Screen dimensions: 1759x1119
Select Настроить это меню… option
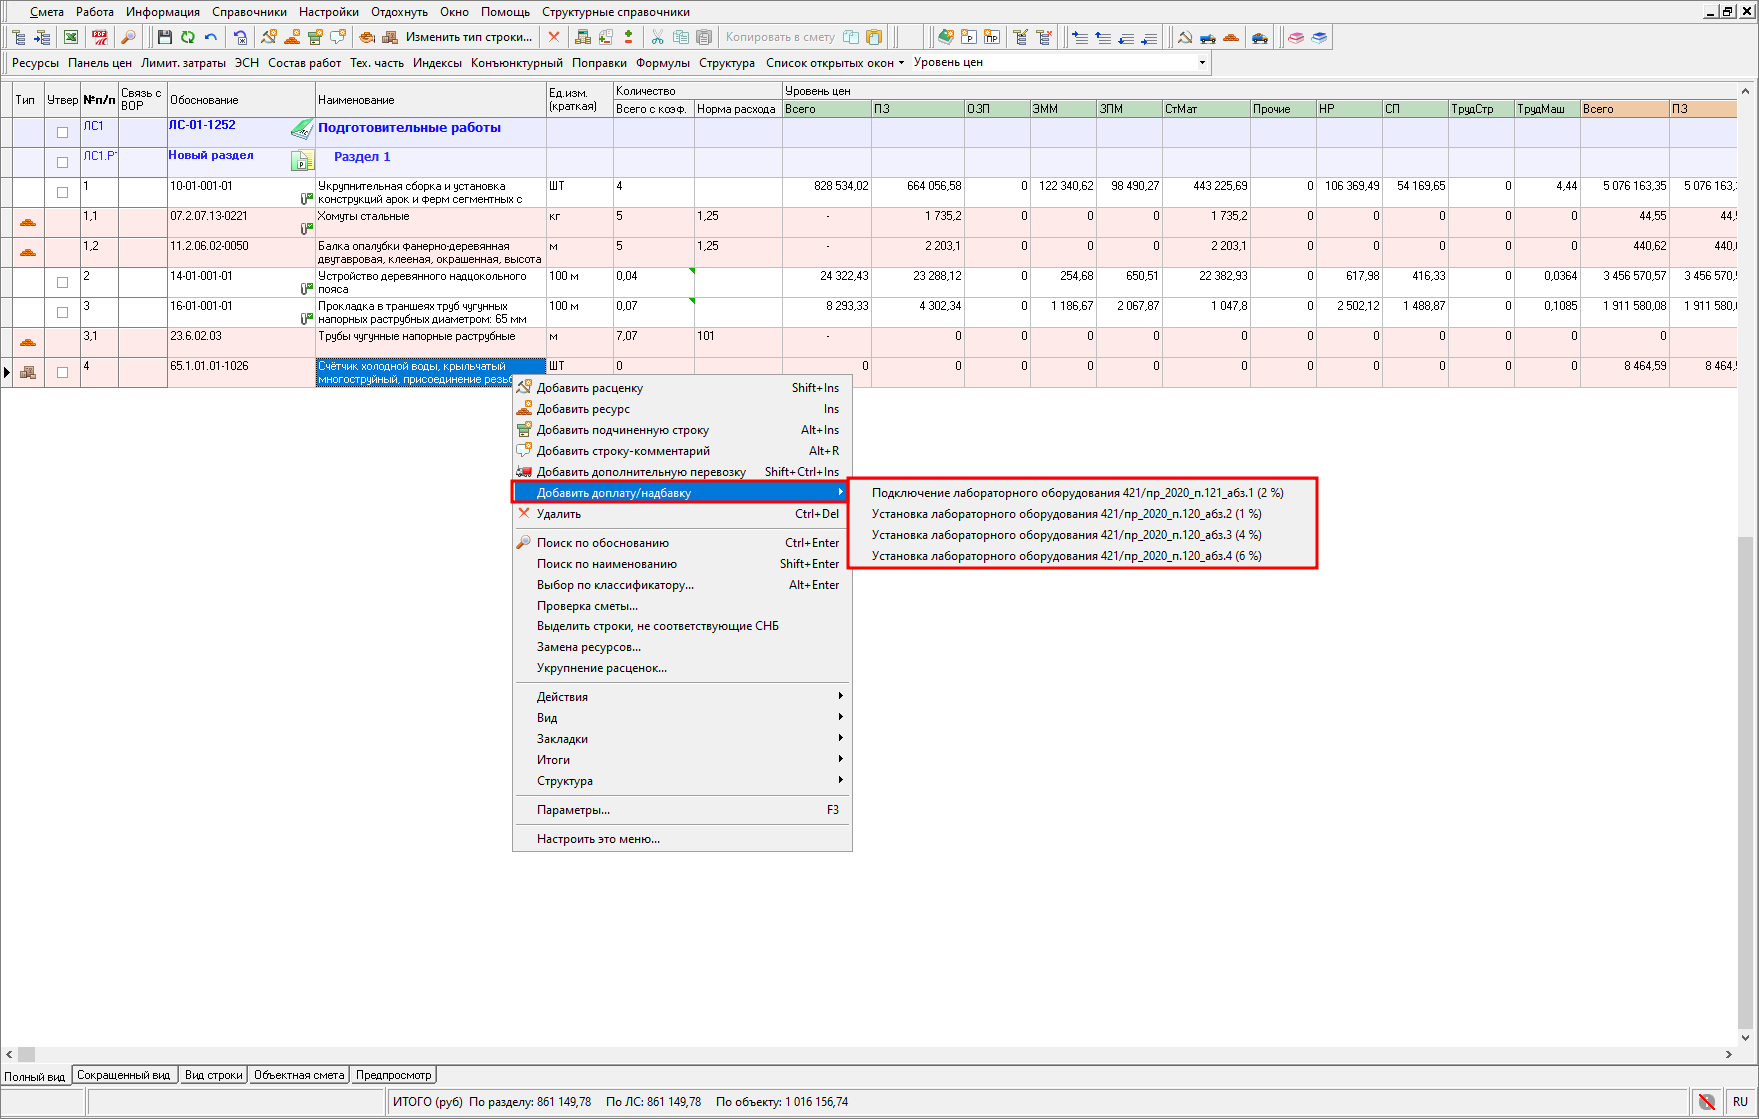pos(682,839)
